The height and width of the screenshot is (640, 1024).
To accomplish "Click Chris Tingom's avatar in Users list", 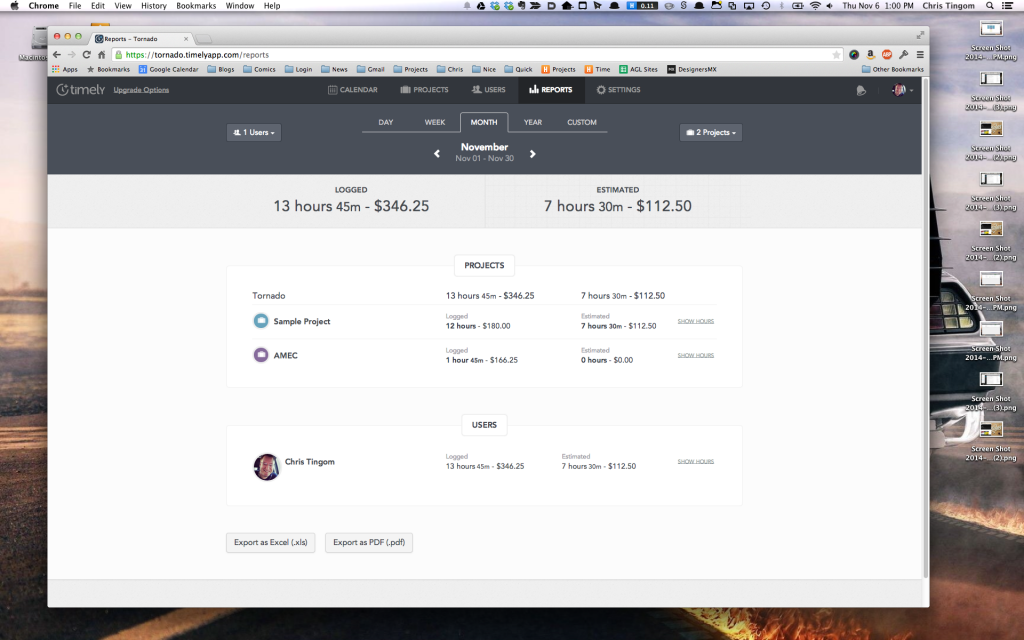I will coord(266,466).
